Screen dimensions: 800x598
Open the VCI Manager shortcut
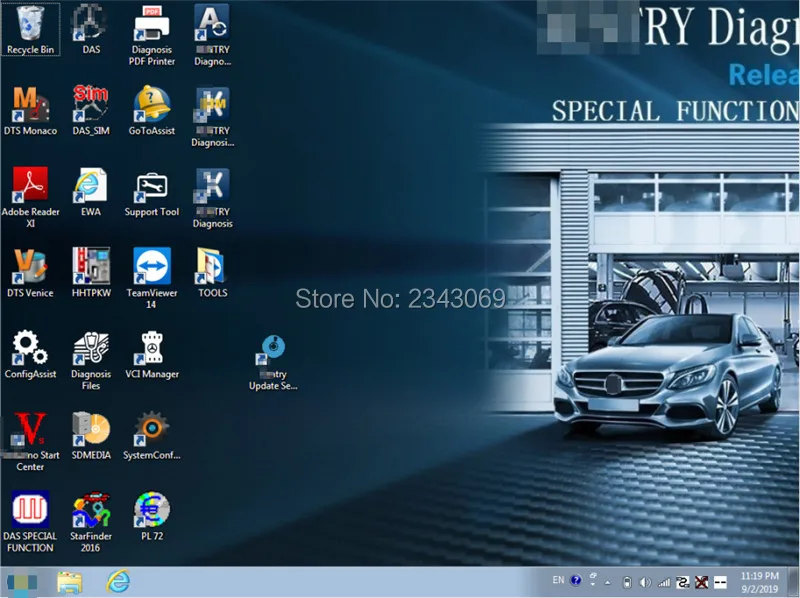tap(151, 349)
